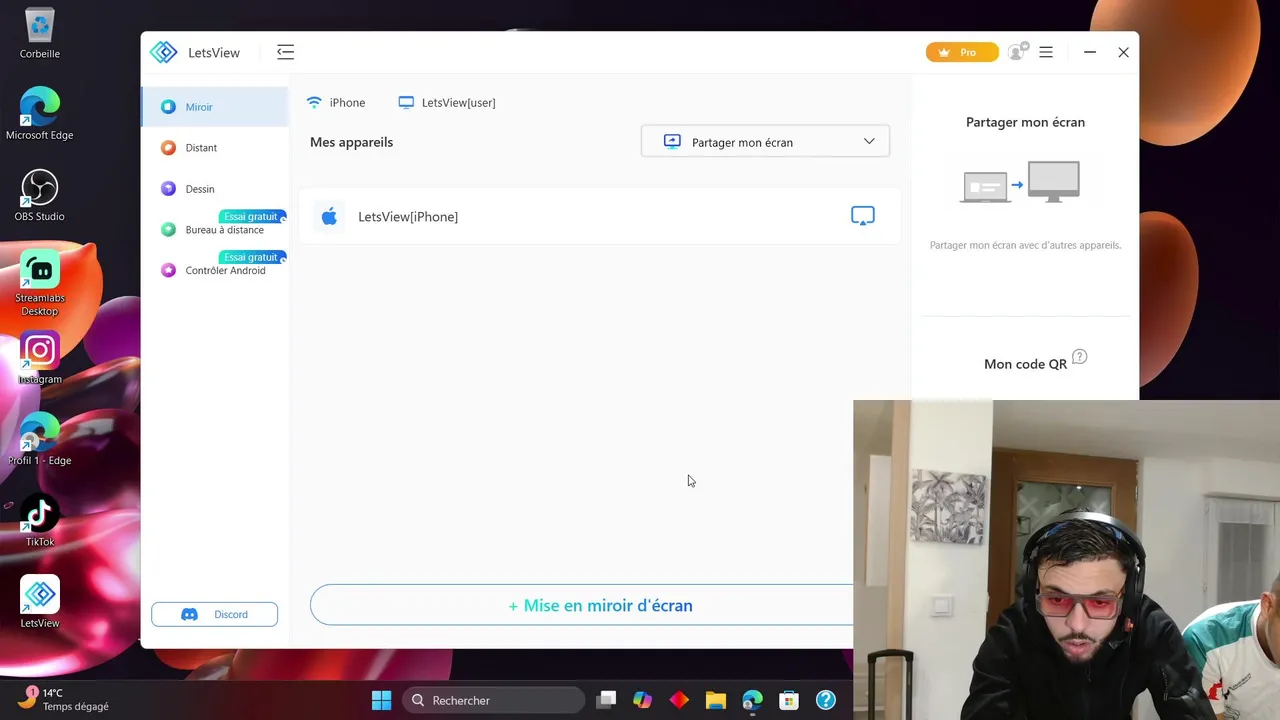Screen dimensions: 1280x720
Task: Select the Streamlabs Desktop shortcut
Action: click(40, 284)
